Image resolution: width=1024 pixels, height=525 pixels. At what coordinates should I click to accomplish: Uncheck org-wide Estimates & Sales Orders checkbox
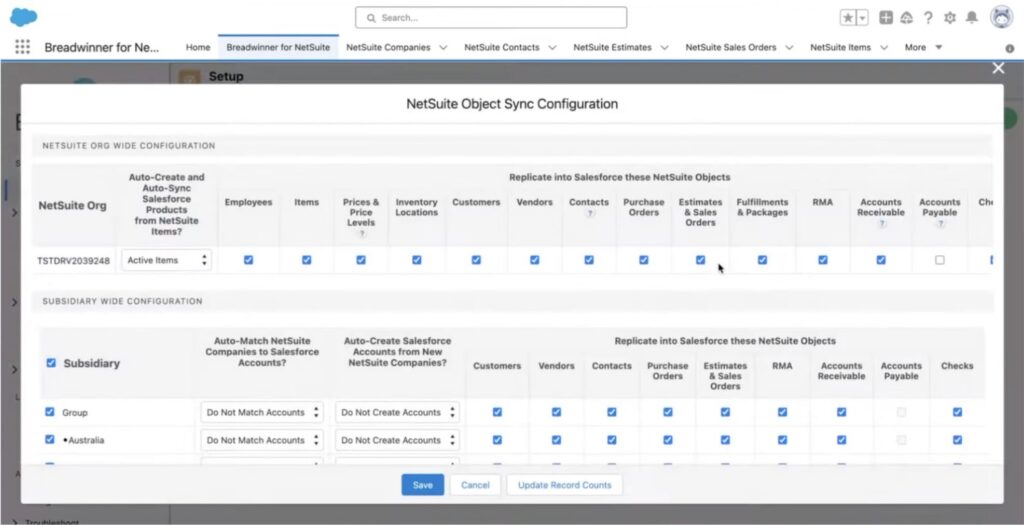point(701,260)
